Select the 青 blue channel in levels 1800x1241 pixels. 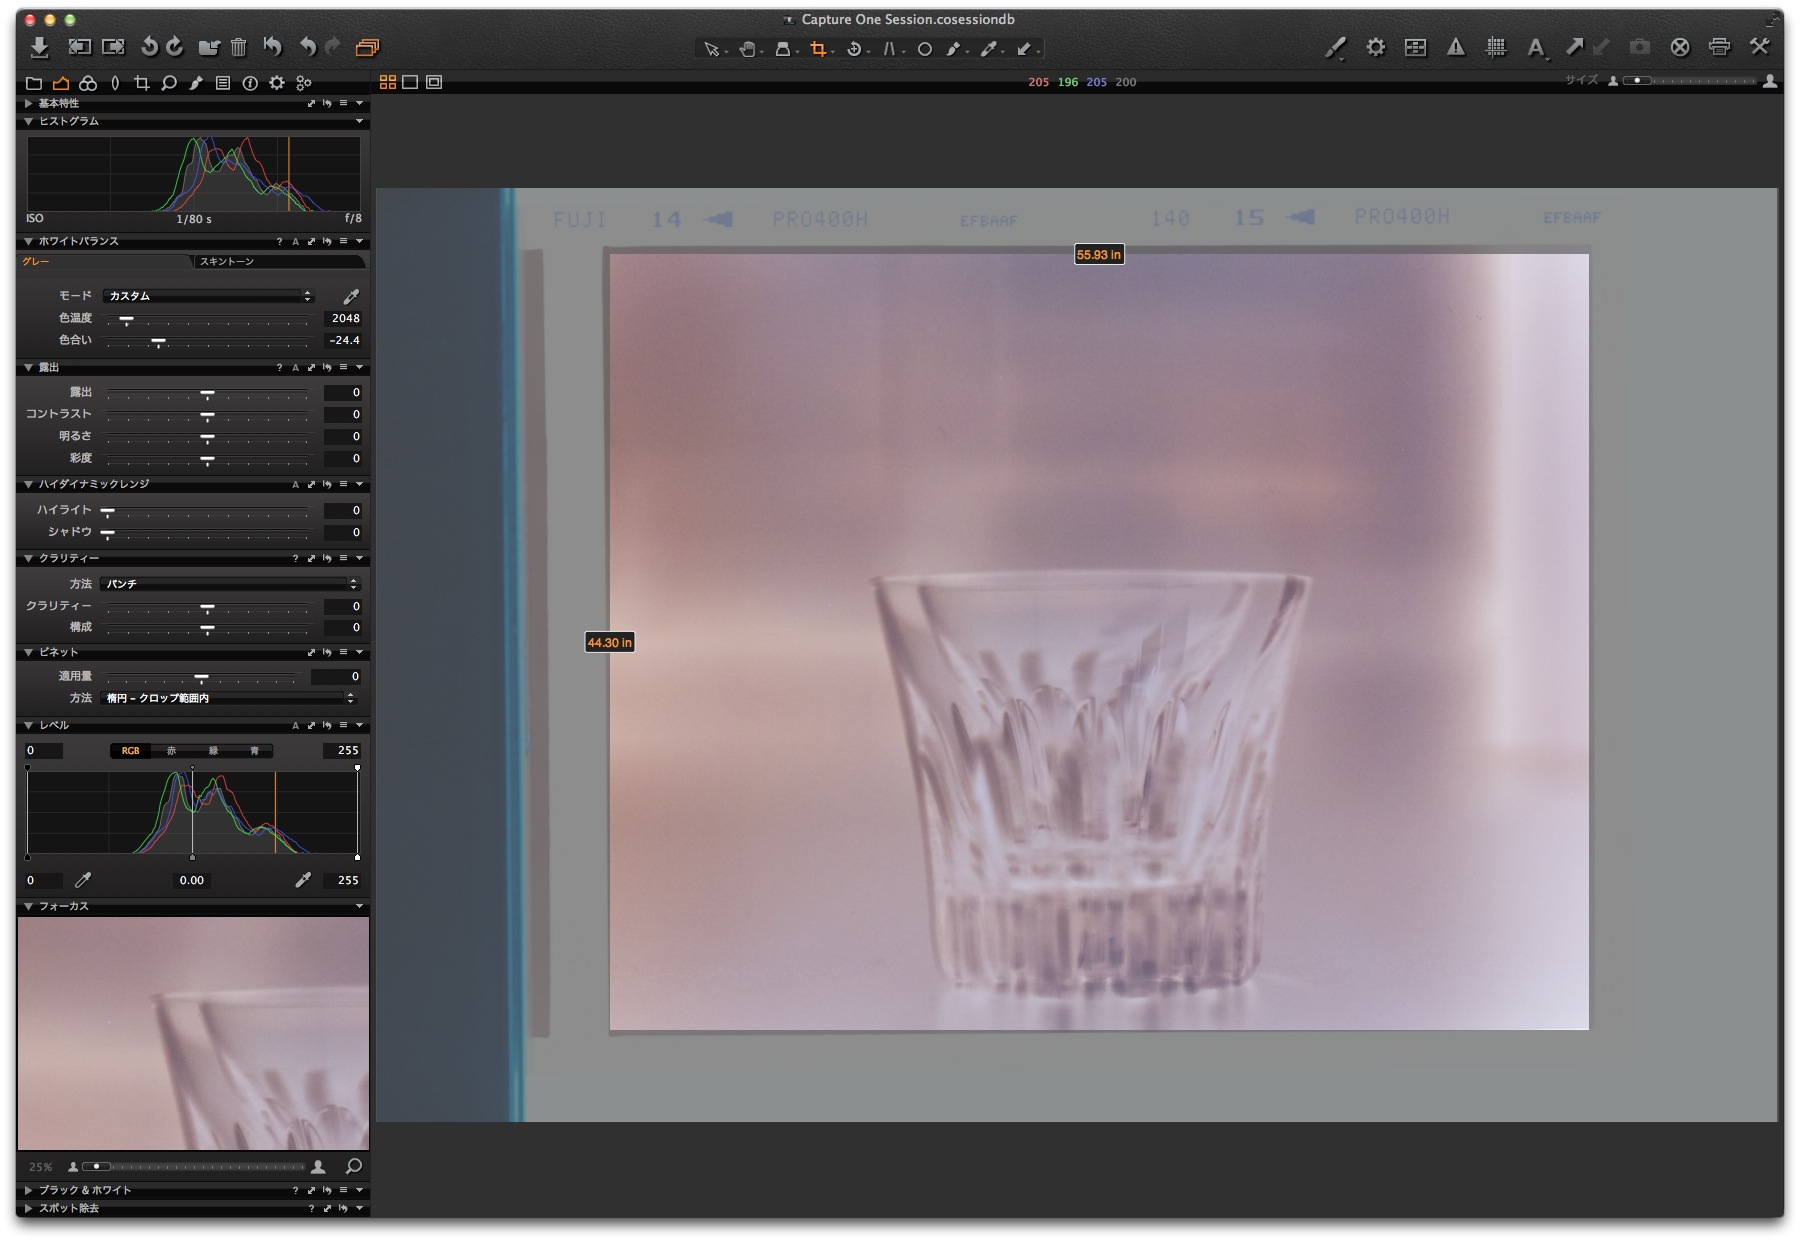254,750
